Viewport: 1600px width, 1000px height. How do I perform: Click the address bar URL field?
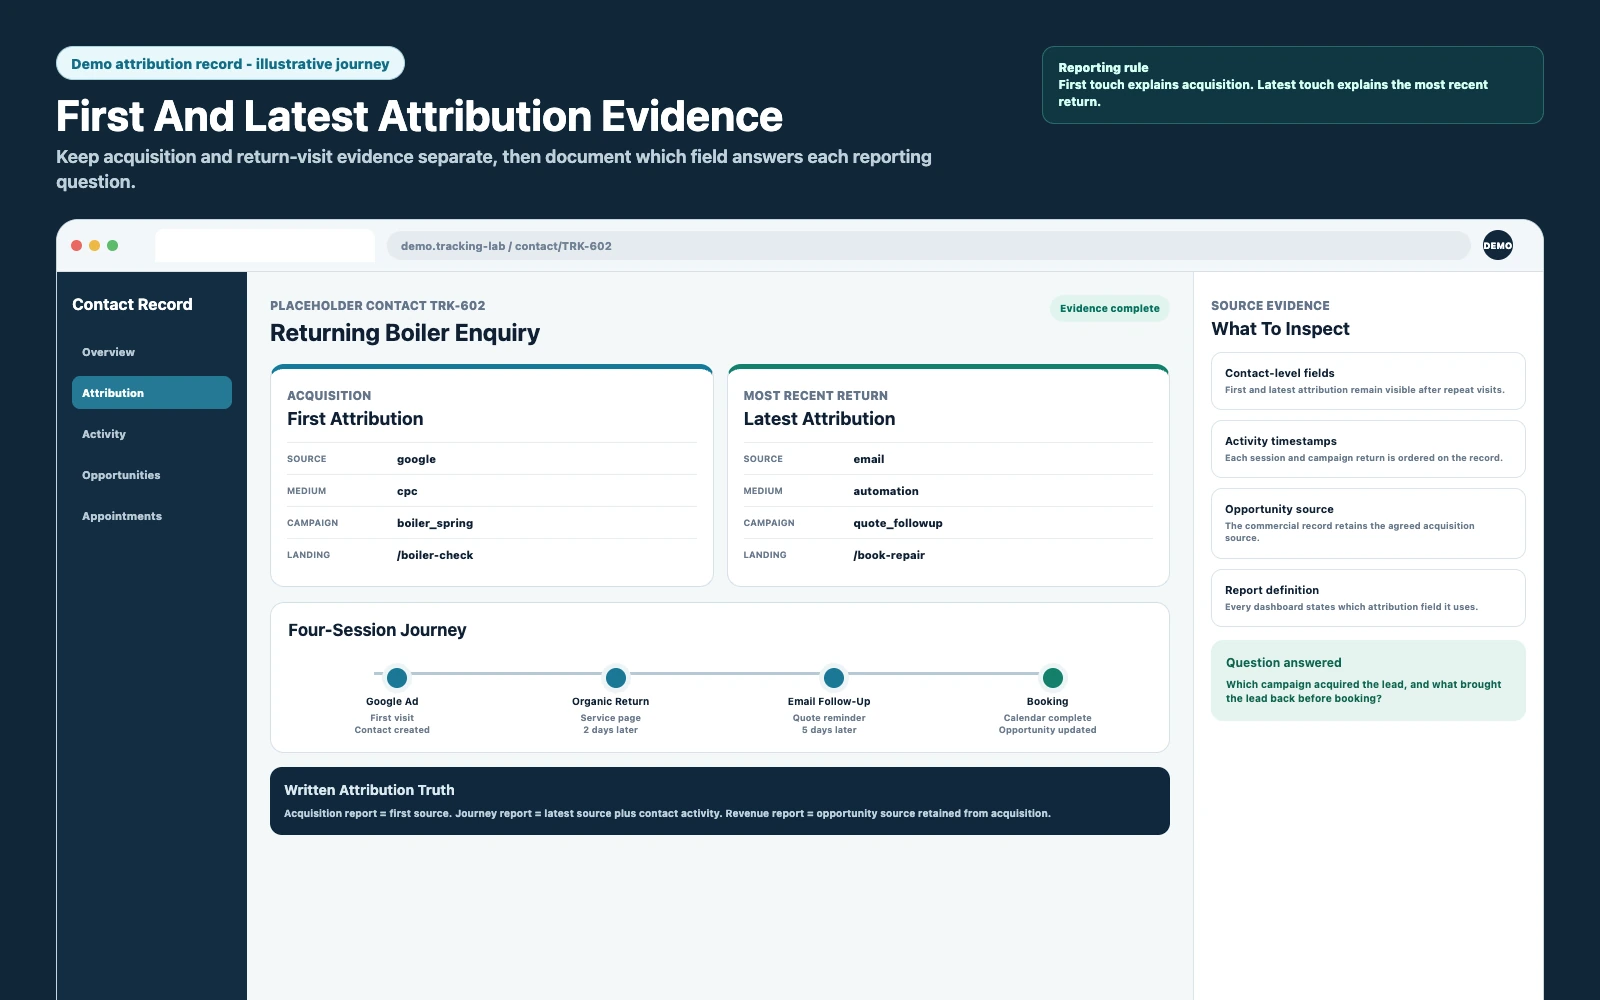[x=929, y=246]
